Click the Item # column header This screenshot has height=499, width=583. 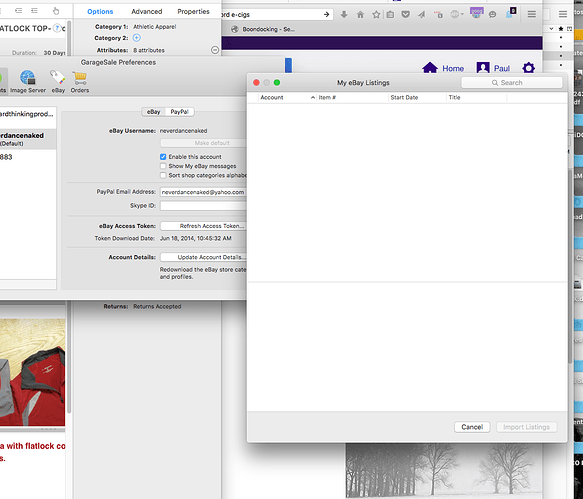pyautogui.click(x=352, y=97)
